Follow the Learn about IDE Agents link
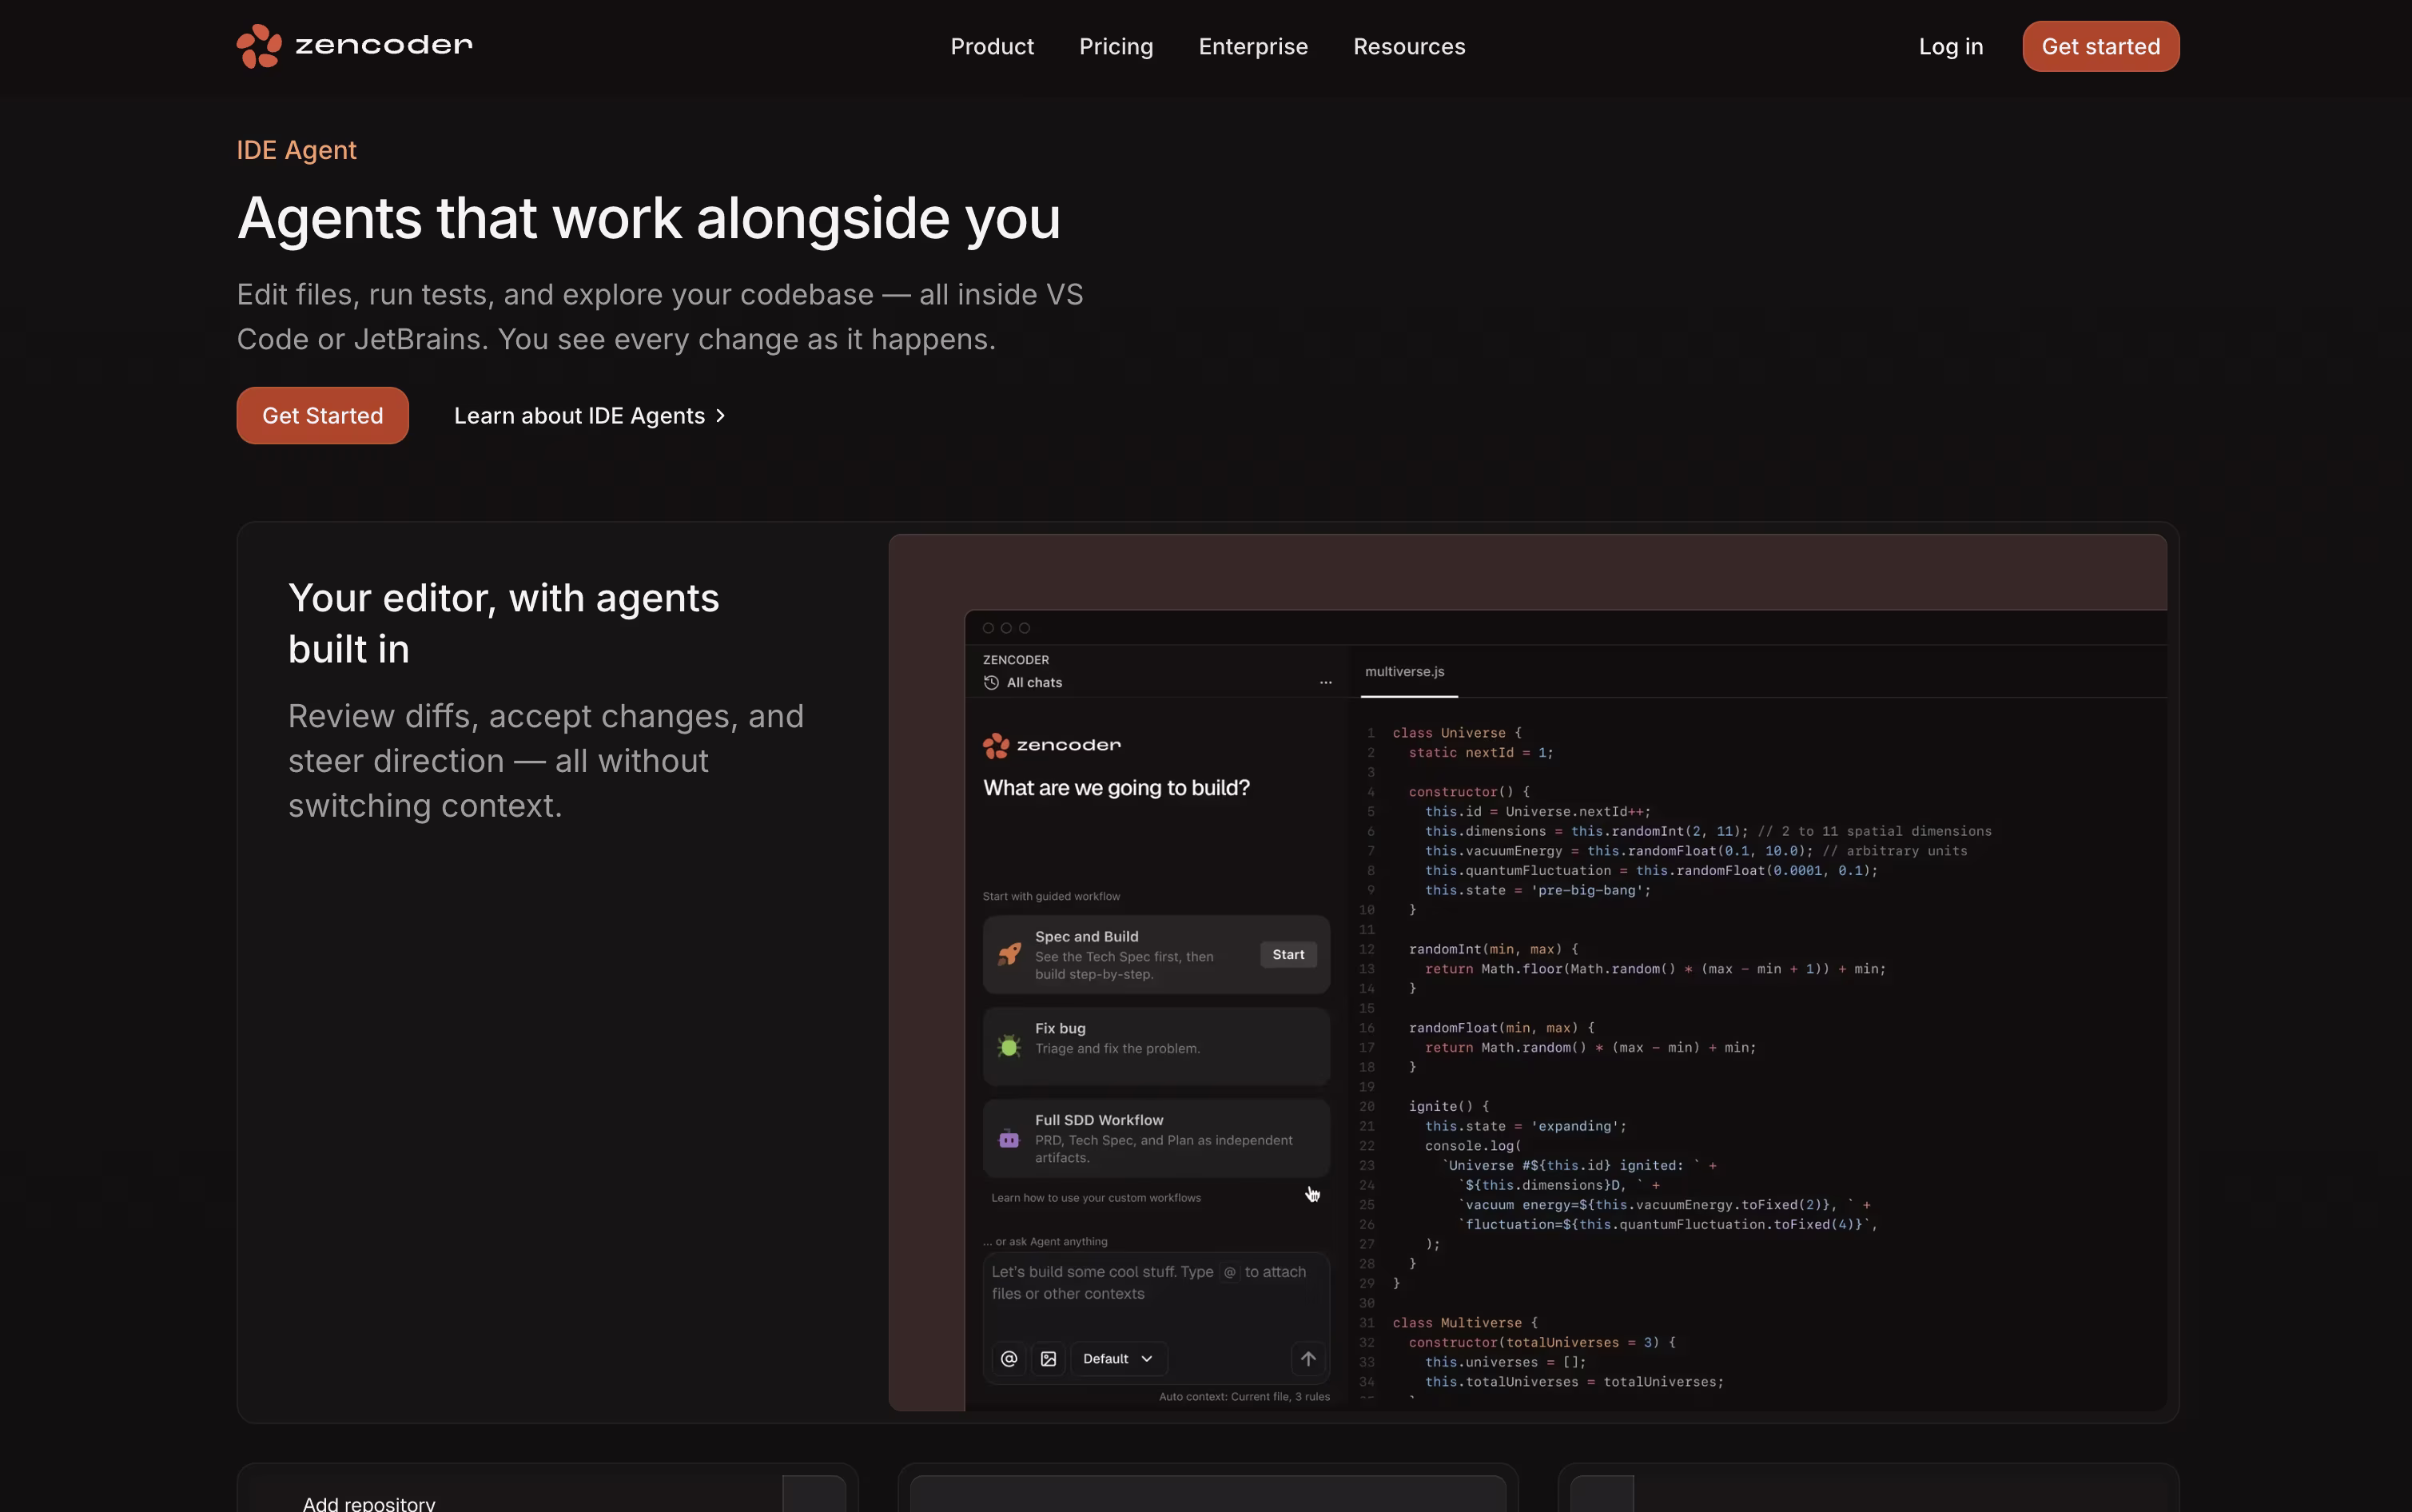This screenshot has height=1512, width=2412. coord(589,415)
